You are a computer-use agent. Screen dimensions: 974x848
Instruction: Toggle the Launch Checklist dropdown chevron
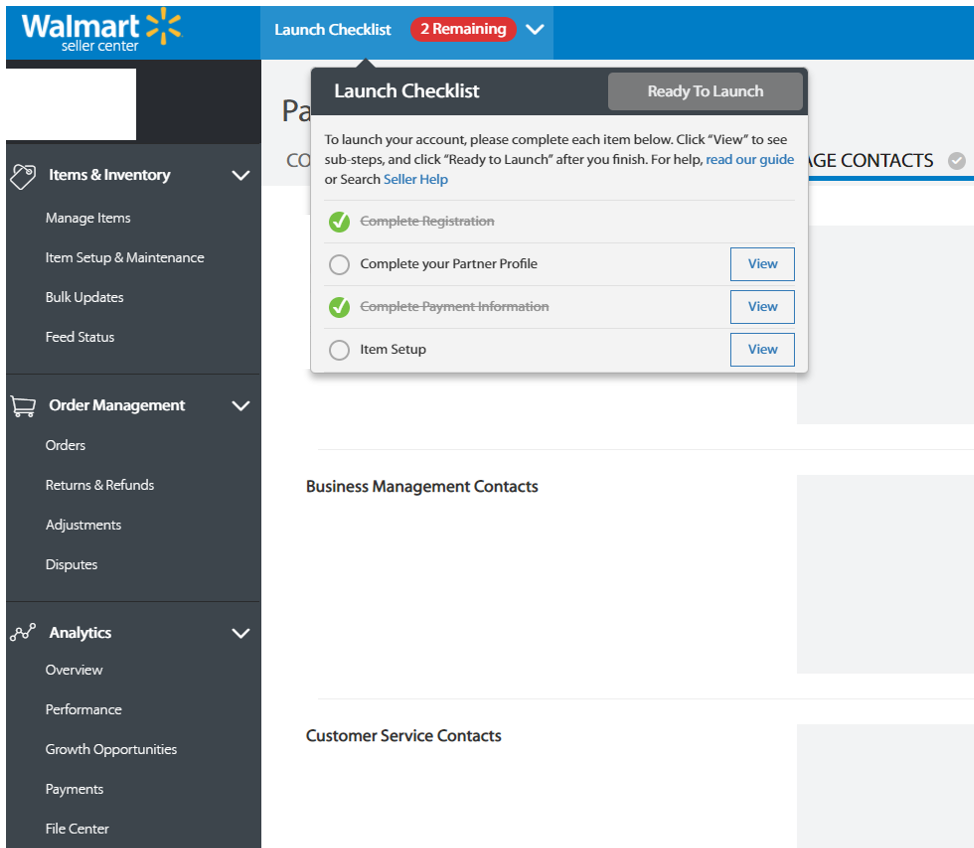pos(535,29)
